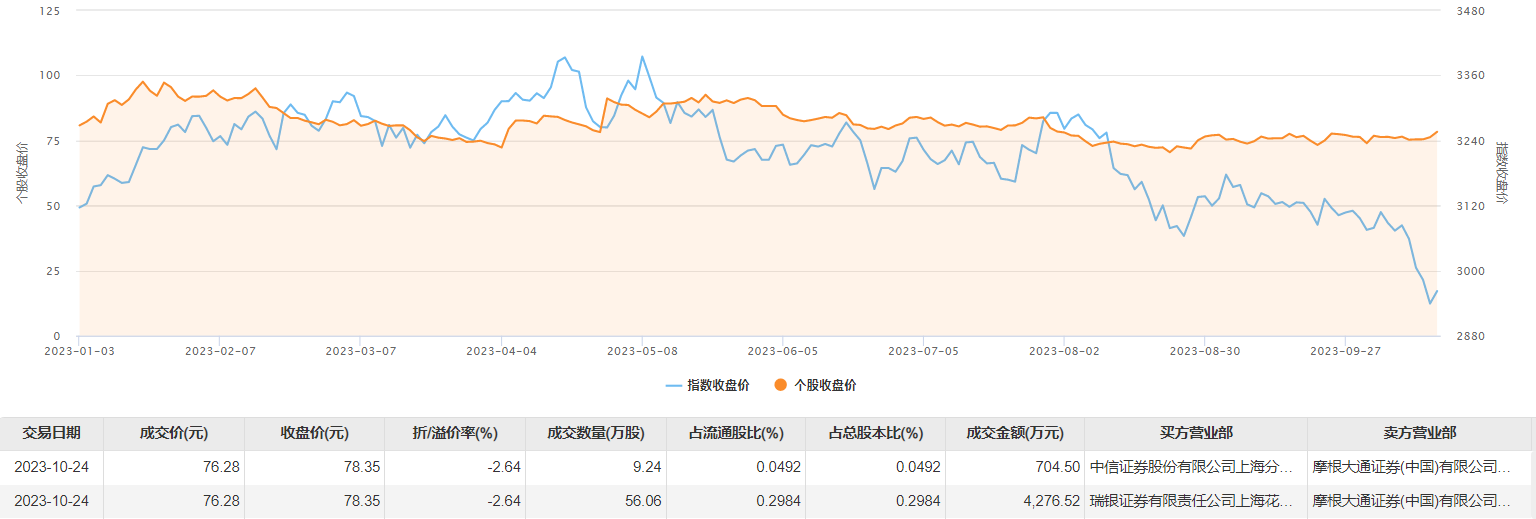The width and height of the screenshot is (1536, 519).
Task: Open the 瑞银证券有限责任公司 buyer link
Action: point(1195,501)
